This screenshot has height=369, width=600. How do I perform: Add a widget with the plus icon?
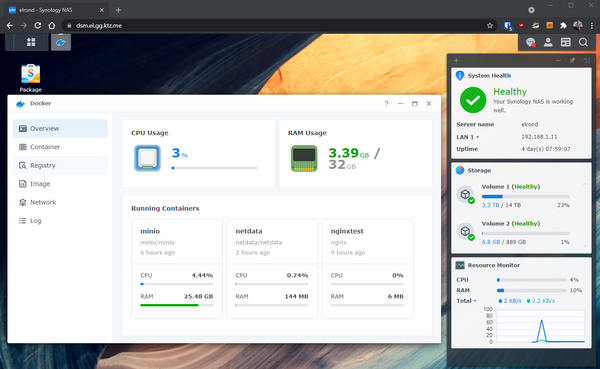click(456, 60)
